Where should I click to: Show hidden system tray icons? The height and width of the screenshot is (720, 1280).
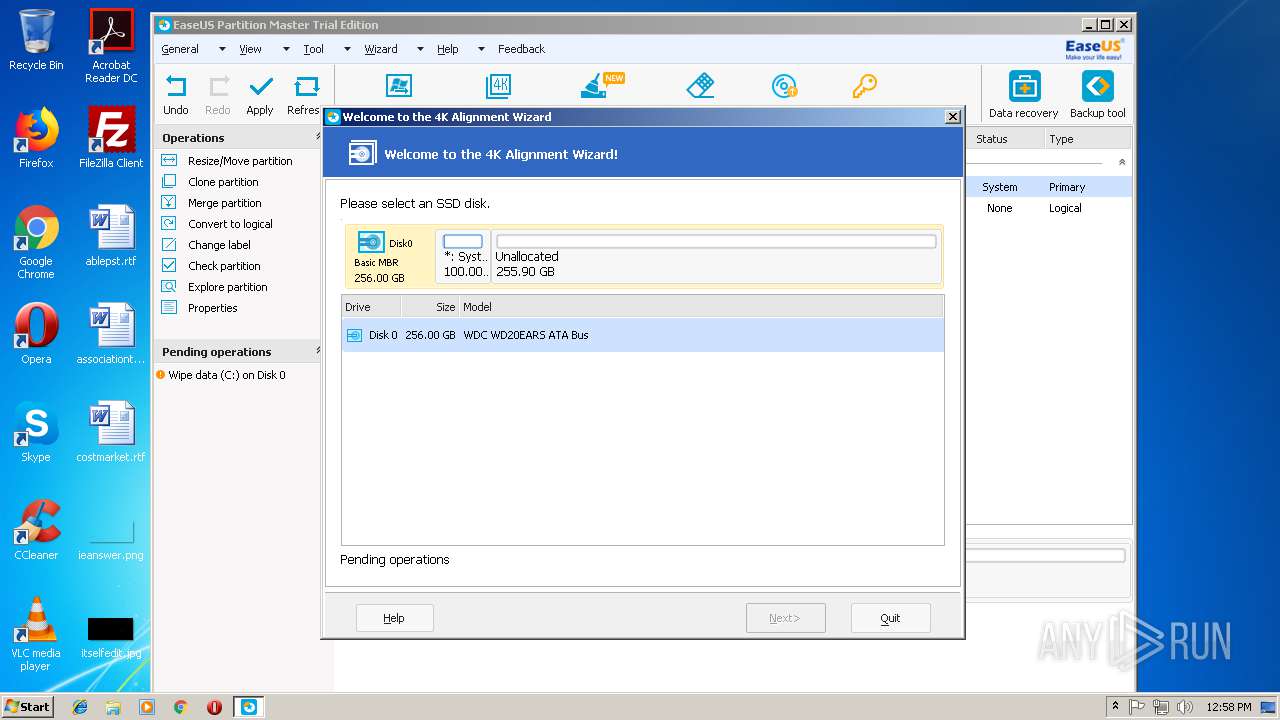tap(1116, 706)
